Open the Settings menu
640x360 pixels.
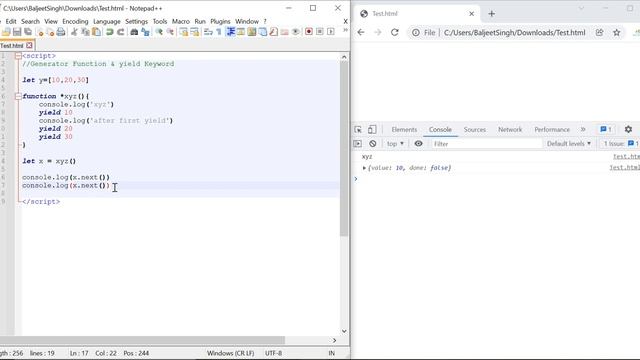tap(136, 21)
